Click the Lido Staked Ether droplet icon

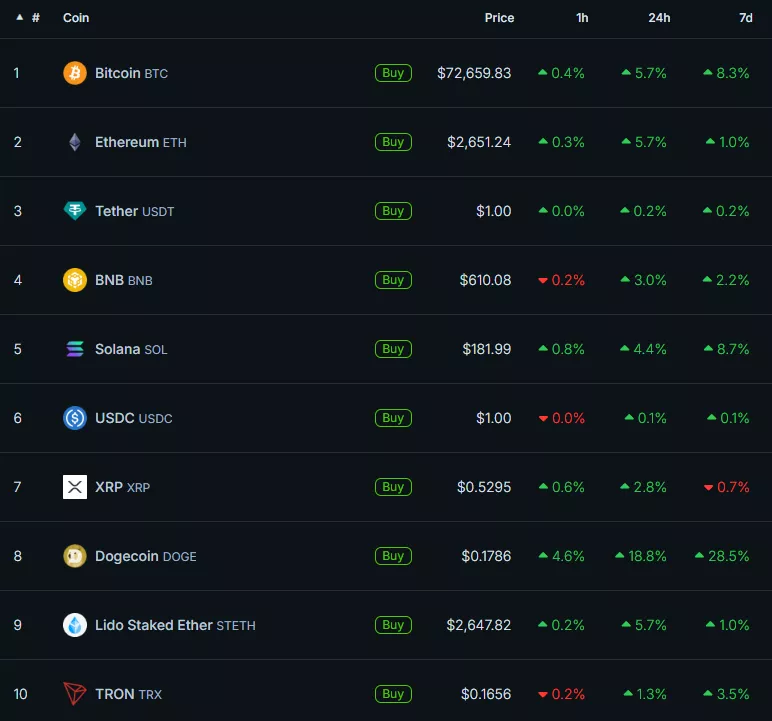(x=75, y=625)
